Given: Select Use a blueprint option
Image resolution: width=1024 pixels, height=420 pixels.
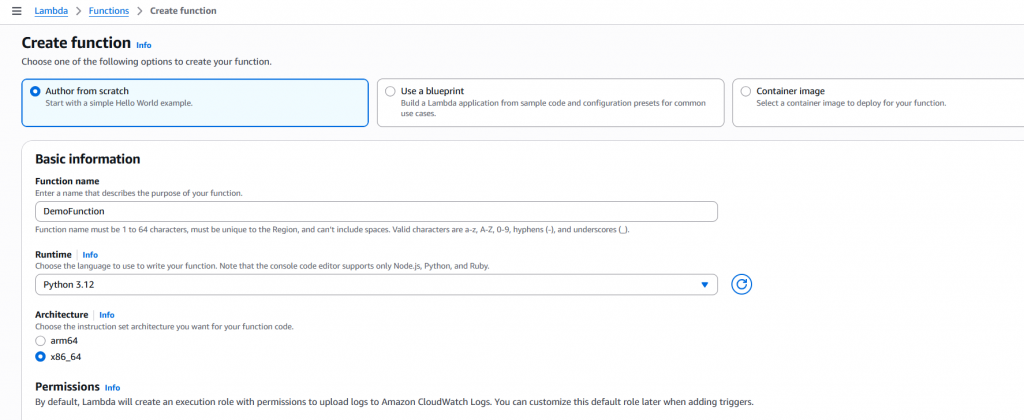Looking at the screenshot, I should click(x=390, y=91).
